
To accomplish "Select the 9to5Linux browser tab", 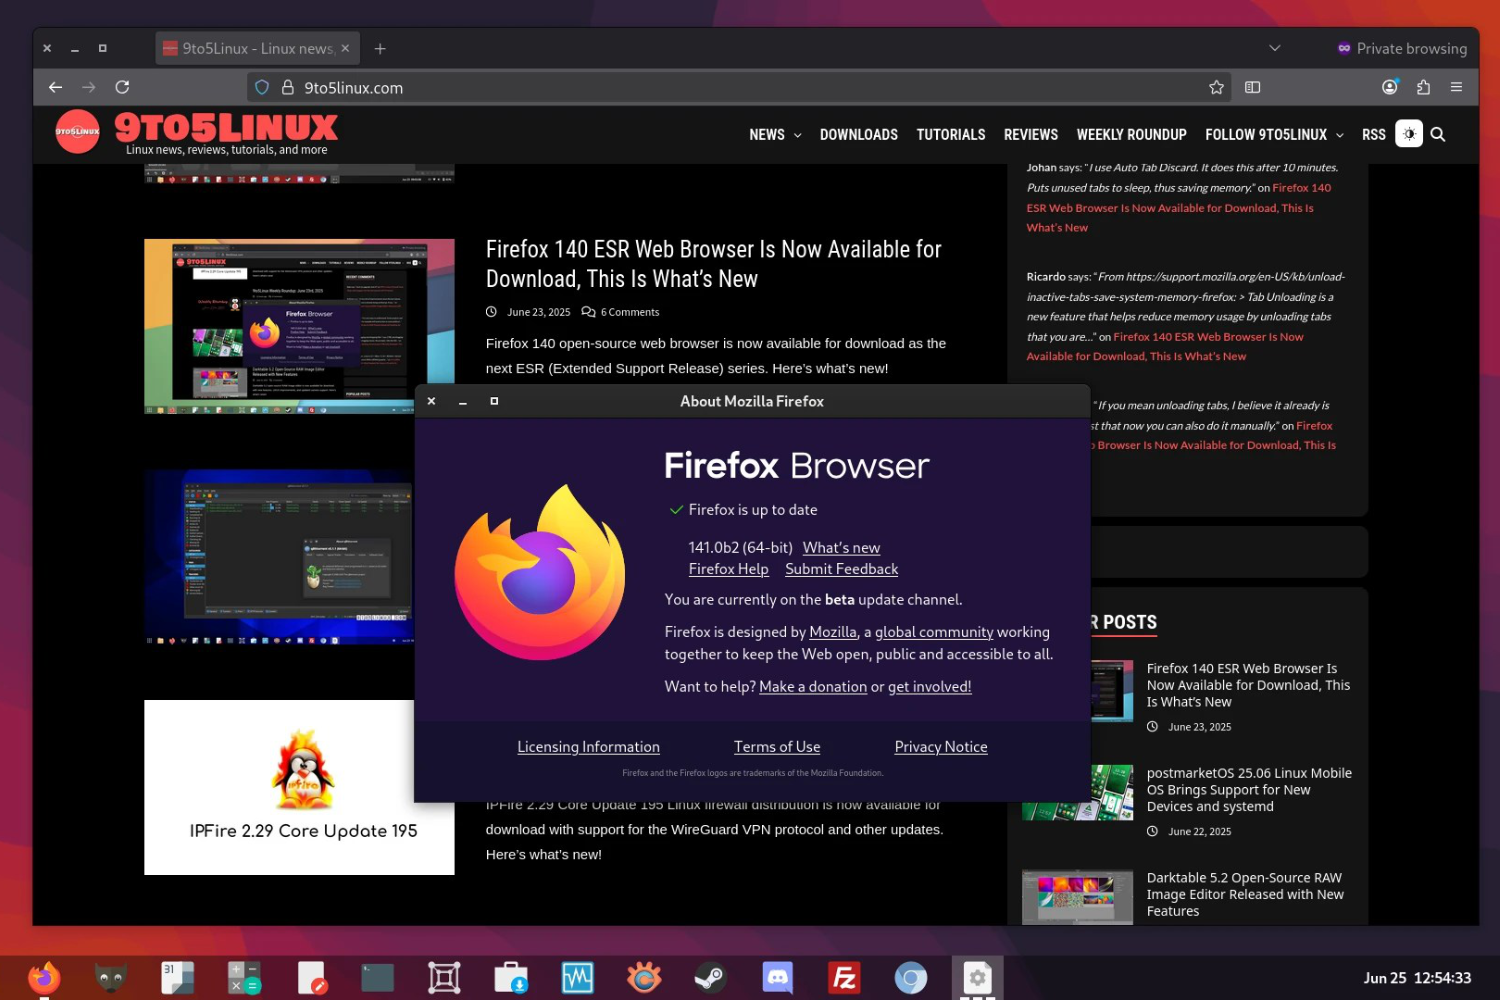I will click(256, 48).
